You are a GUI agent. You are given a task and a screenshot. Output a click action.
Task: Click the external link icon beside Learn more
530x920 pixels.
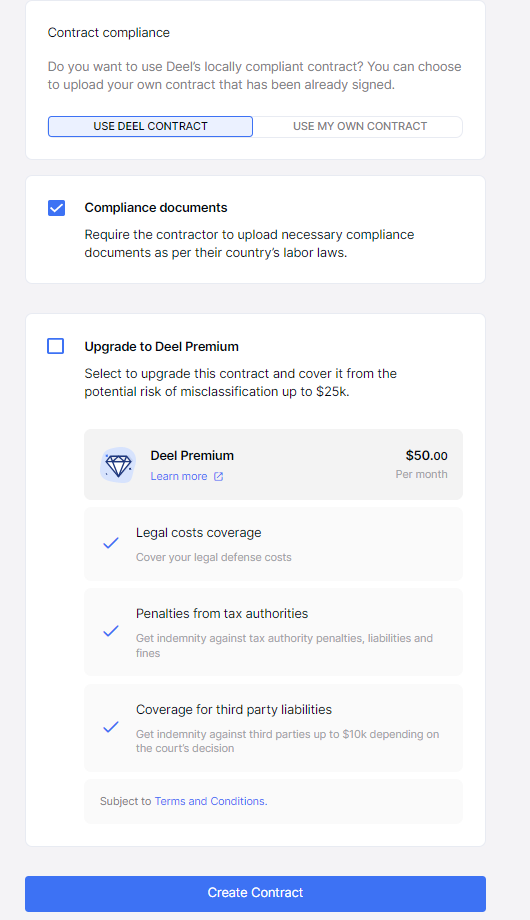218,476
